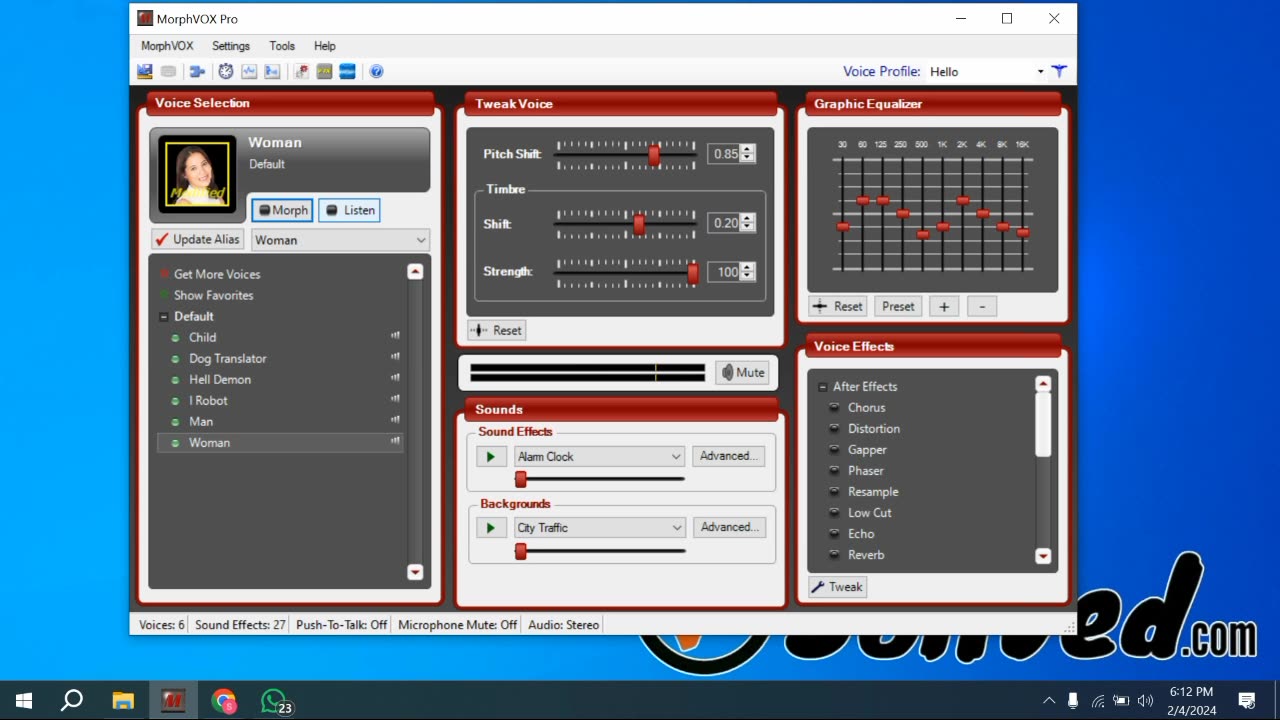Image resolution: width=1280 pixels, height=720 pixels.
Task: Open the Voice Profile Hello dropdown
Action: [x=986, y=71]
